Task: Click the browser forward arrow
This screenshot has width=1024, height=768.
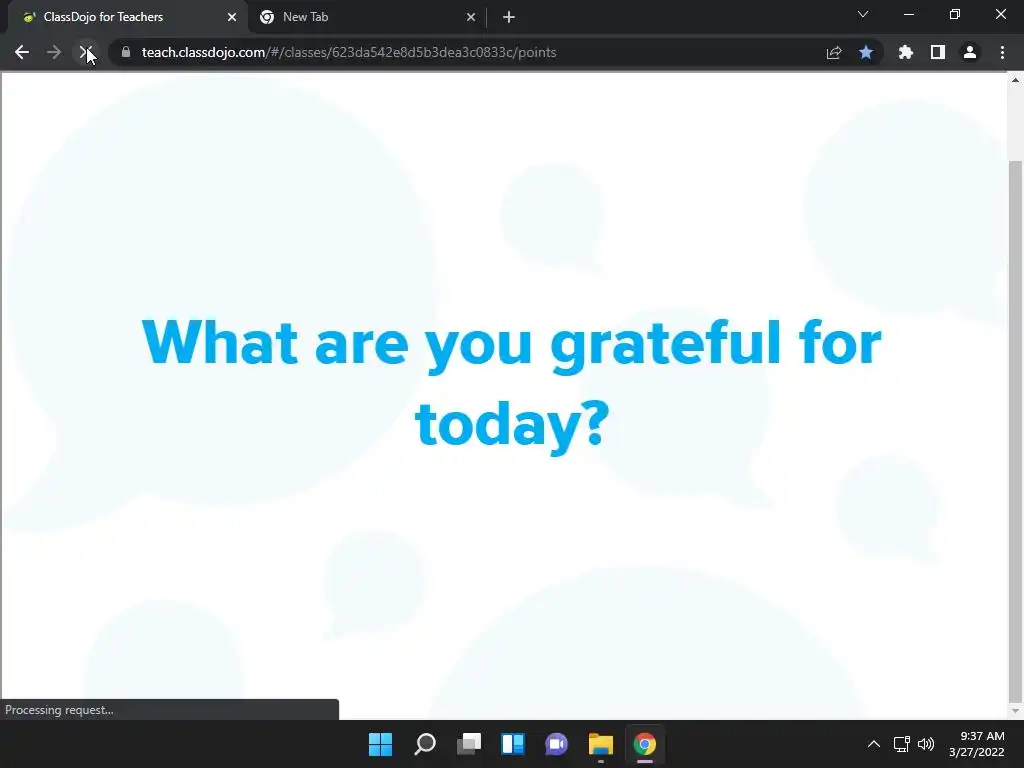Action: pos(54,52)
